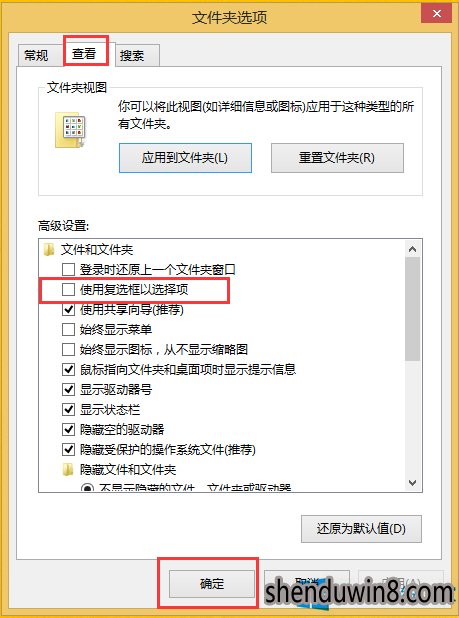459x618 pixels.
Task: Disable 隐藏受保护的操作系统文件(推荐)
Action: [69, 449]
